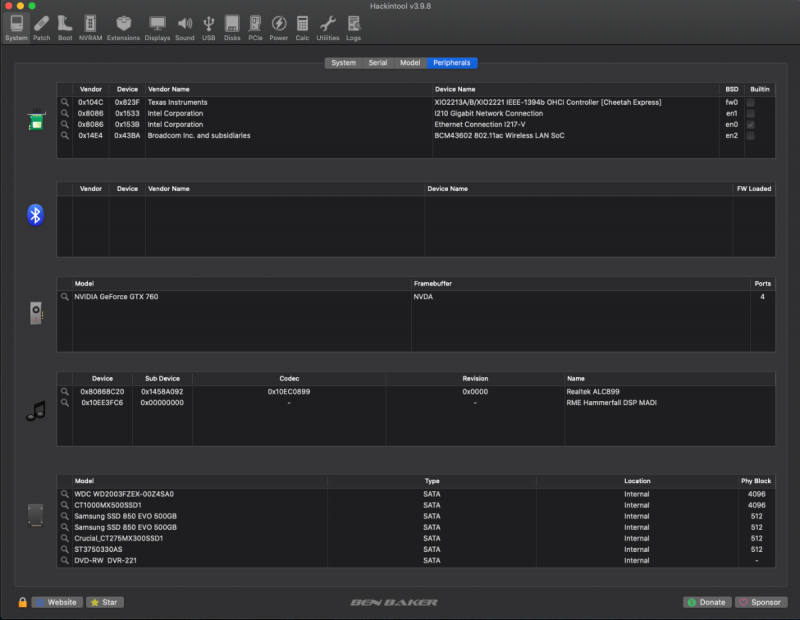The width and height of the screenshot is (800, 620).
Task: Open the Extensions toolbar section
Action: 123,26
